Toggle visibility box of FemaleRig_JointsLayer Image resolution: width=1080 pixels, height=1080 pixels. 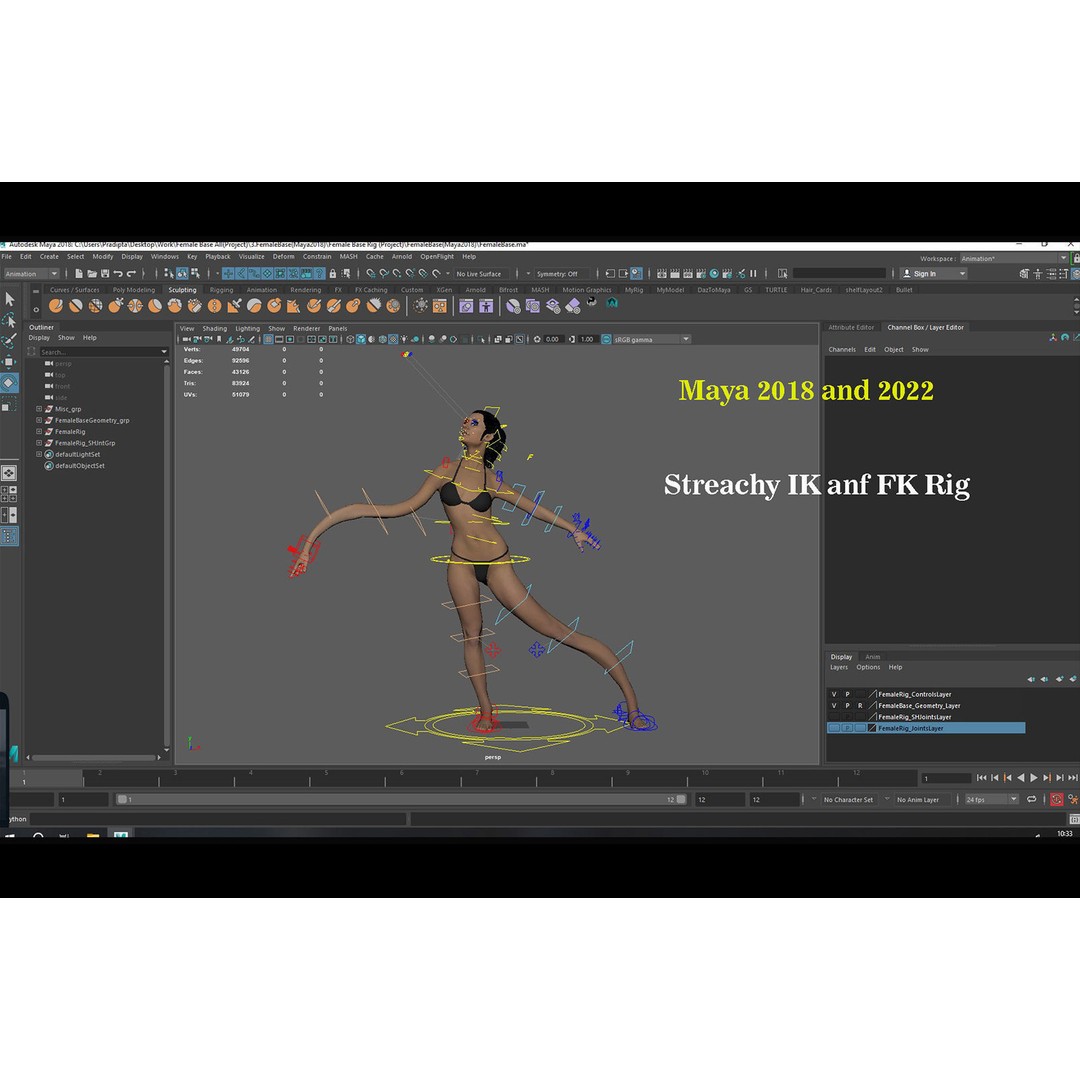click(x=834, y=728)
